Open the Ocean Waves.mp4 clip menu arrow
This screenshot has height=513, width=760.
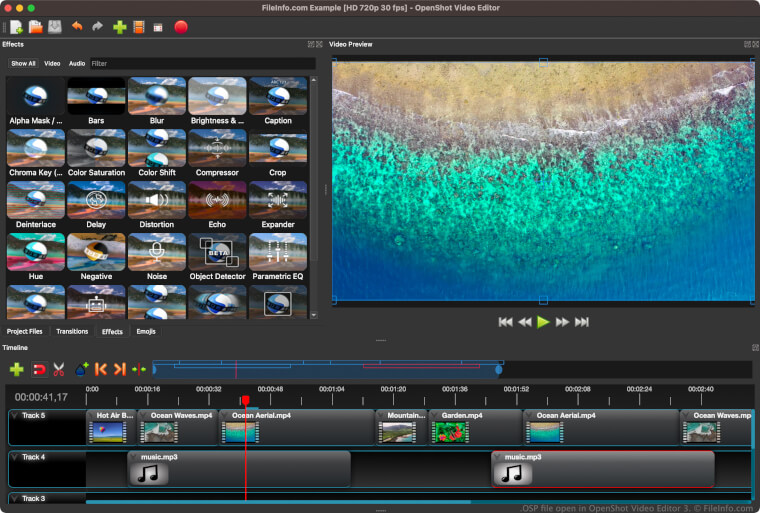(x=145, y=415)
